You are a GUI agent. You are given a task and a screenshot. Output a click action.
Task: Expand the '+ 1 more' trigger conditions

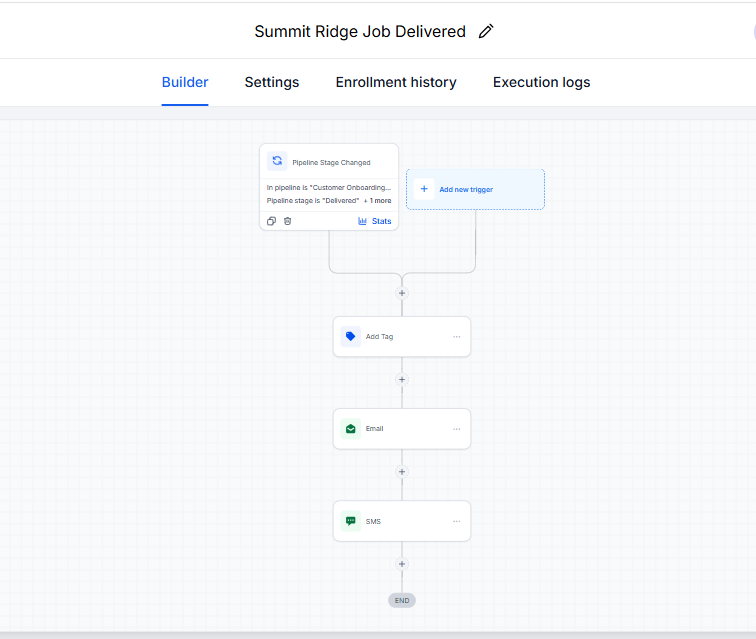point(378,201)
